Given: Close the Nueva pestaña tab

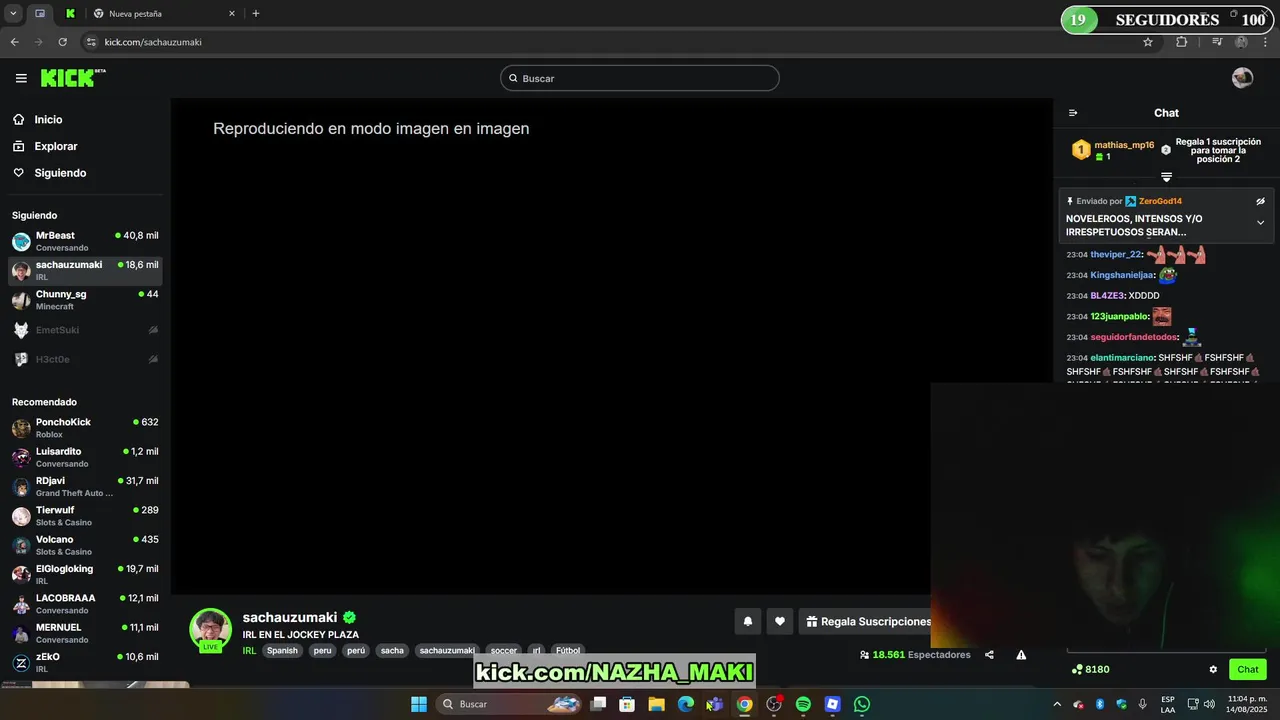Looking at the screenshot, I should tap(232, 14).
